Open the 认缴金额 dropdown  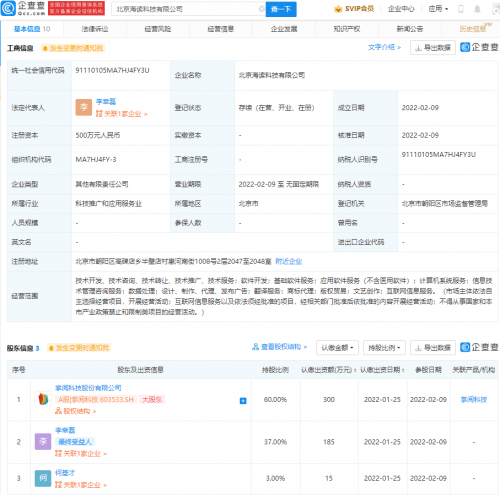pos(337,348)
